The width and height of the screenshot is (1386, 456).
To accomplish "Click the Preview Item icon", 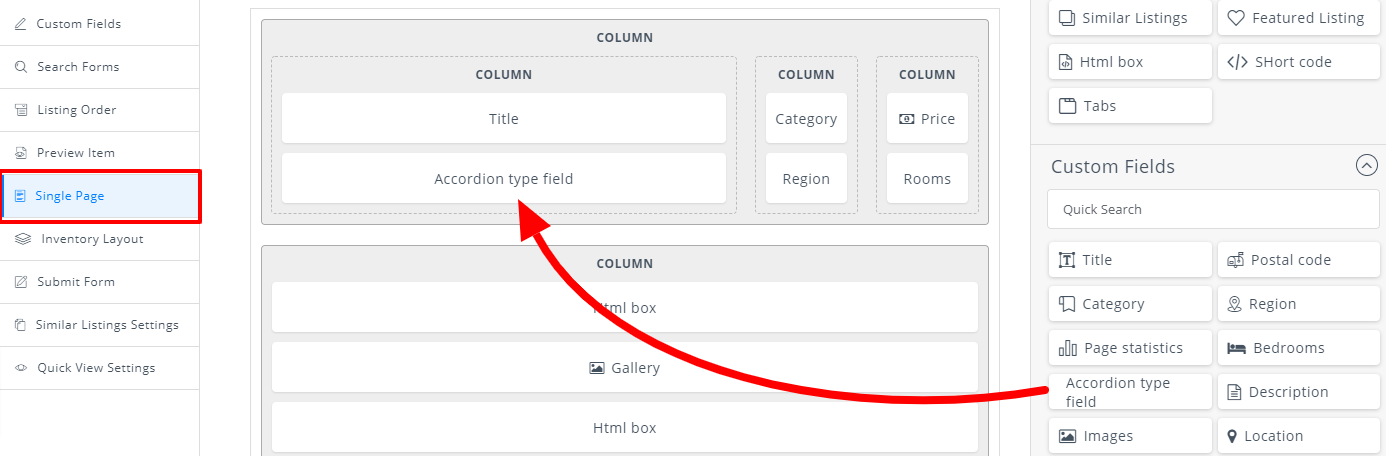I will click(x=21, y=153).
